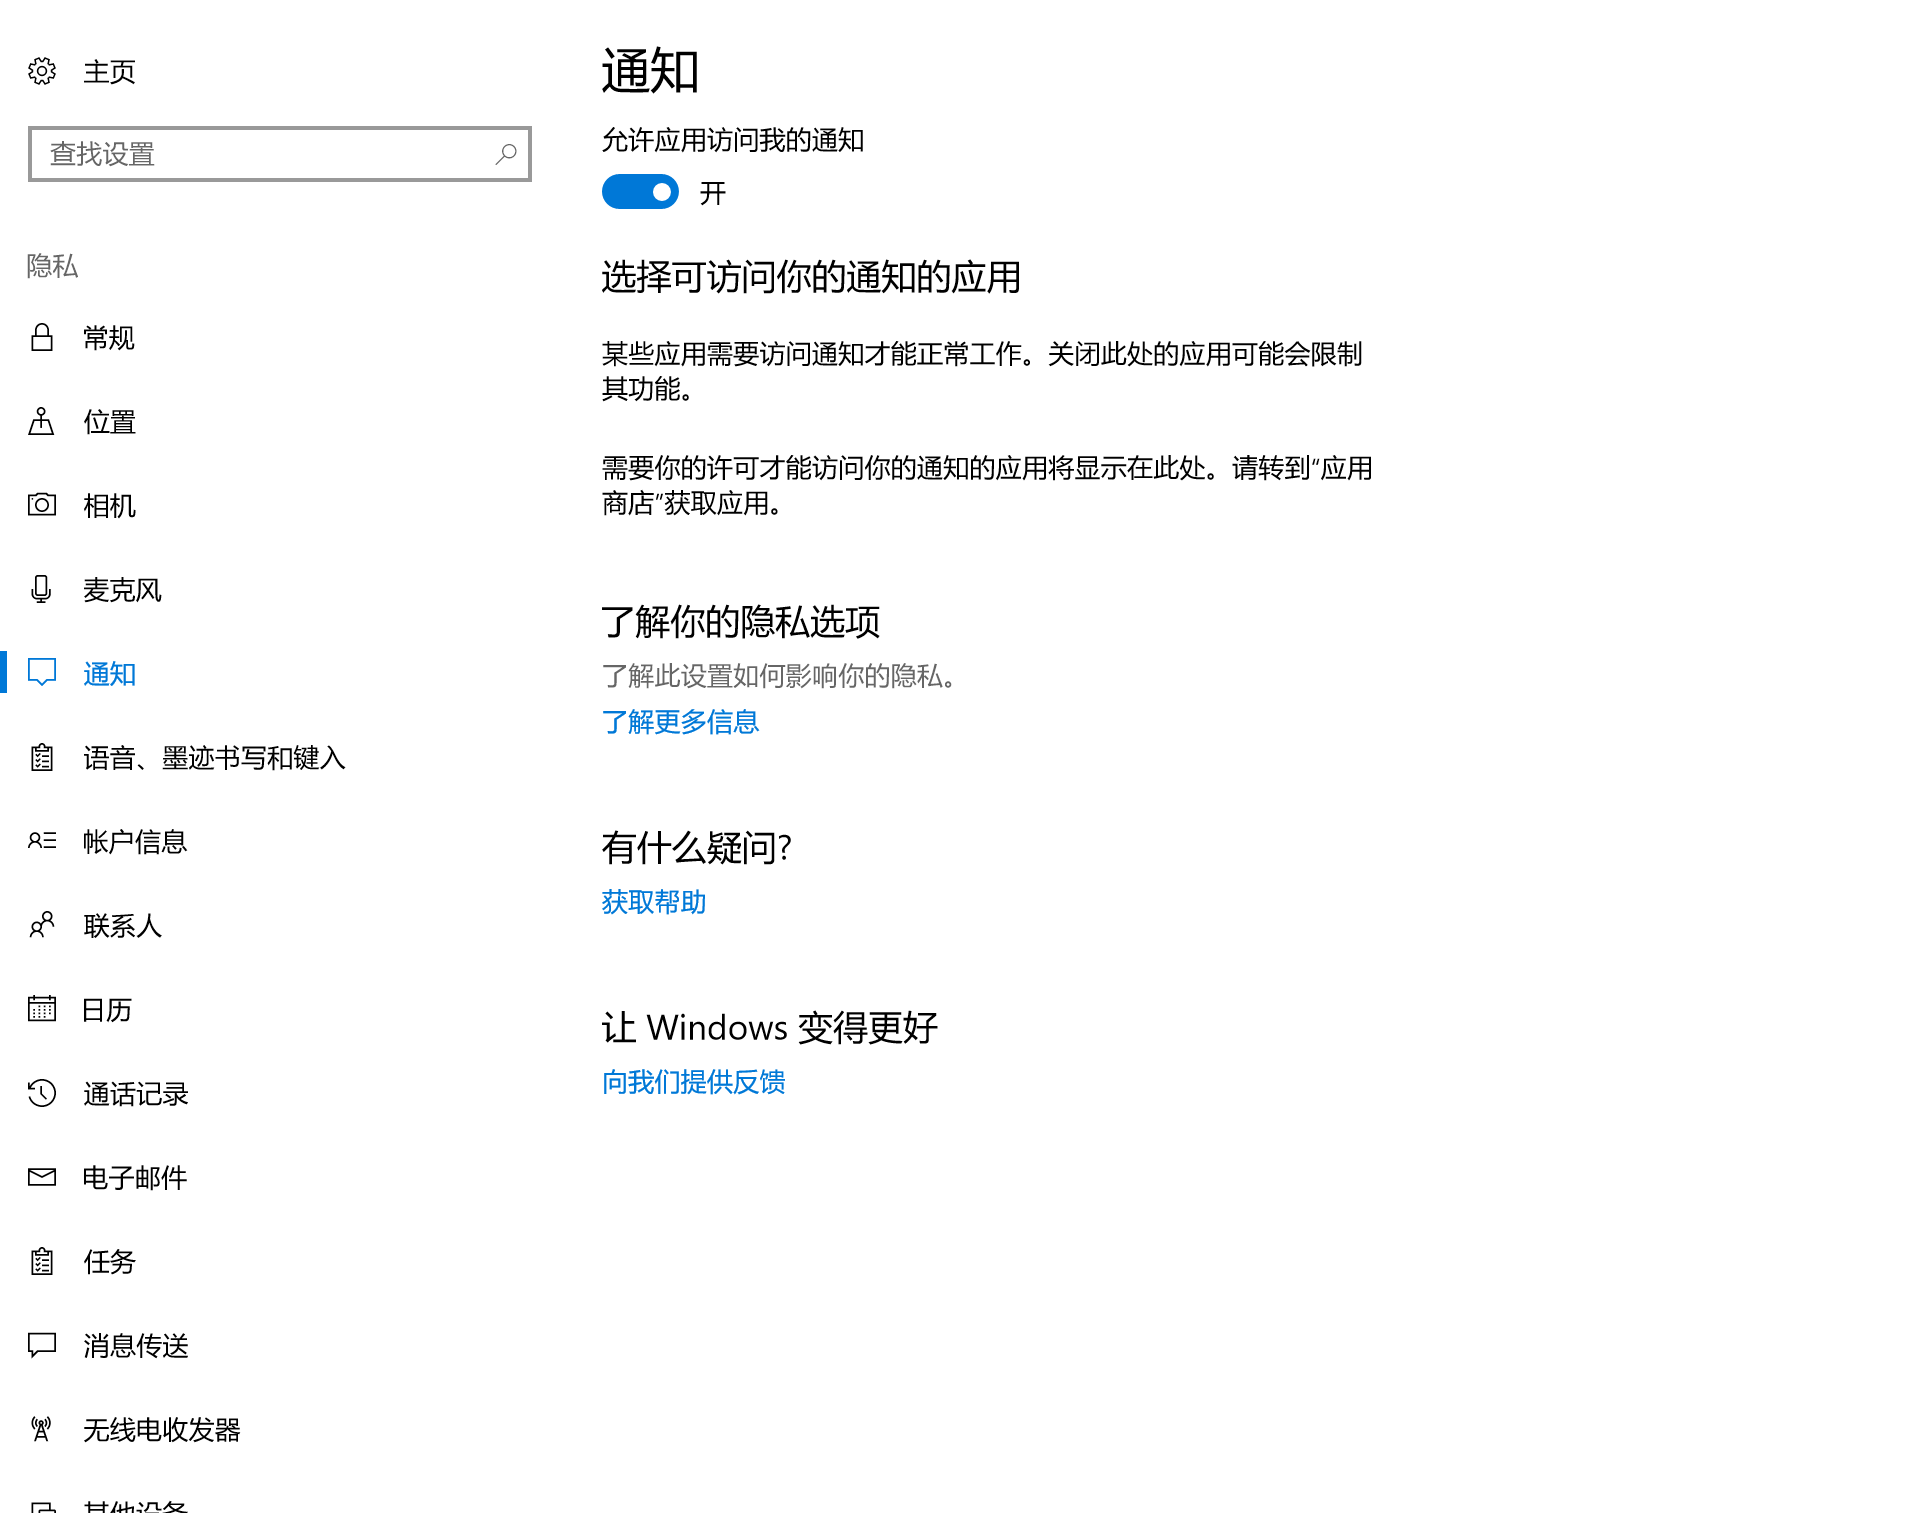Image resolution: width=1916 pixels, height=1513 pixels.
Task: Click the chat icon beside 消息传送
Action: (42, 1345)
